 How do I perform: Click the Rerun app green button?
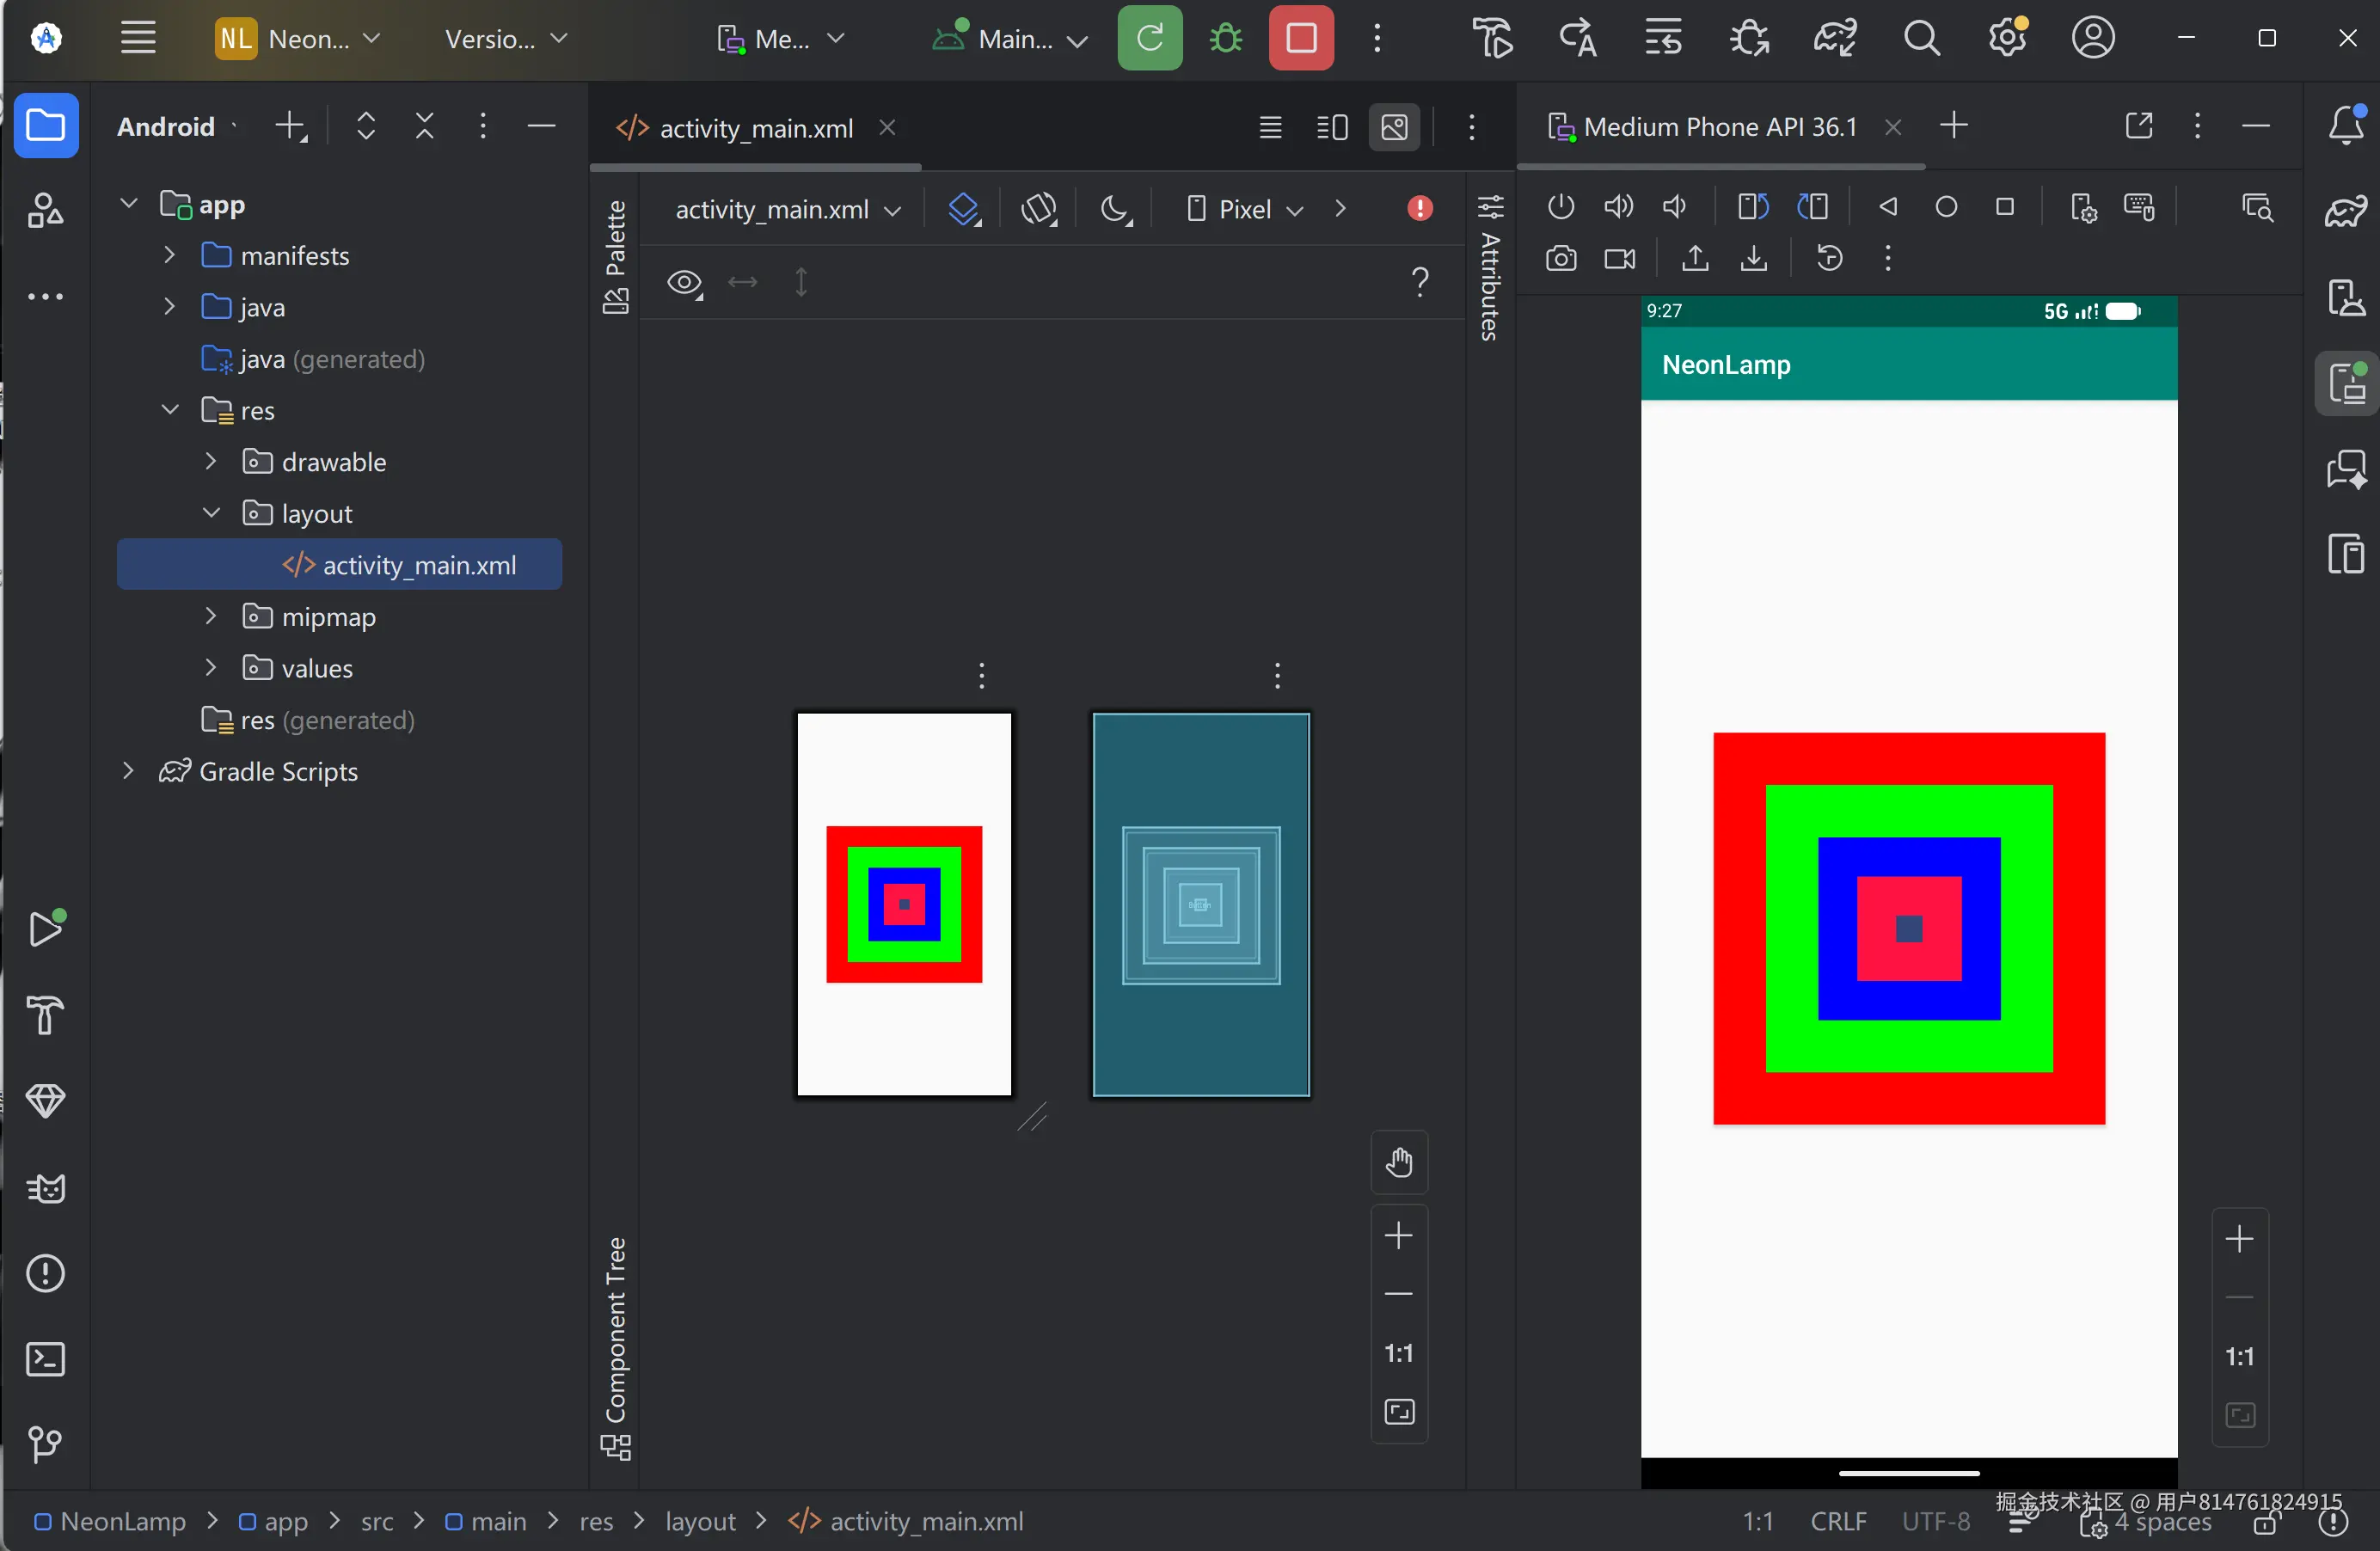click(x=1150, y=38)
